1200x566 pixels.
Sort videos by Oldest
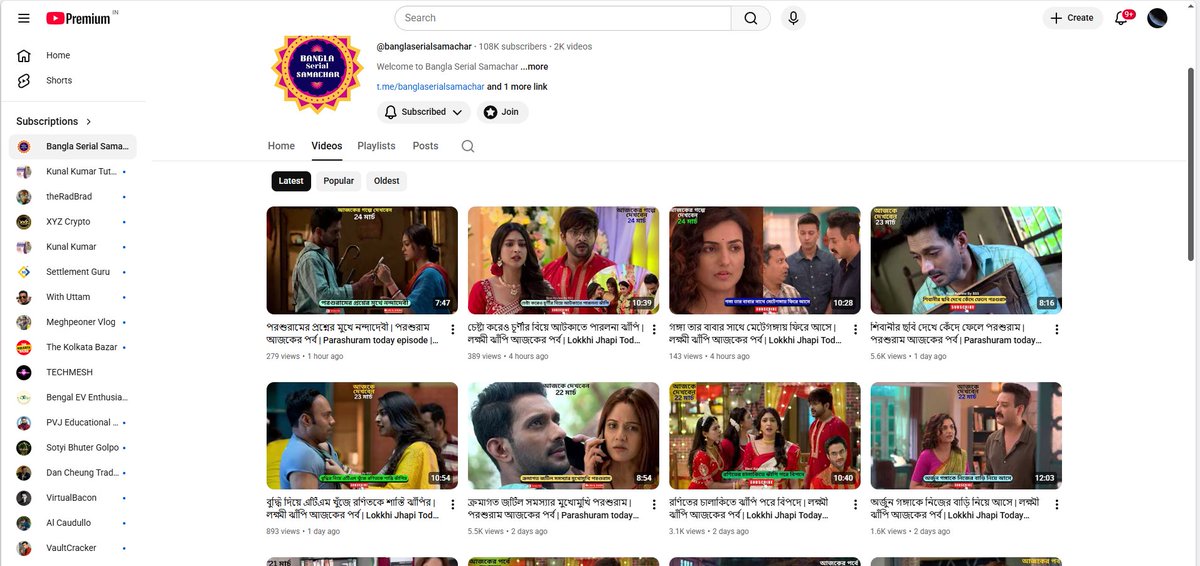point(387,181)
